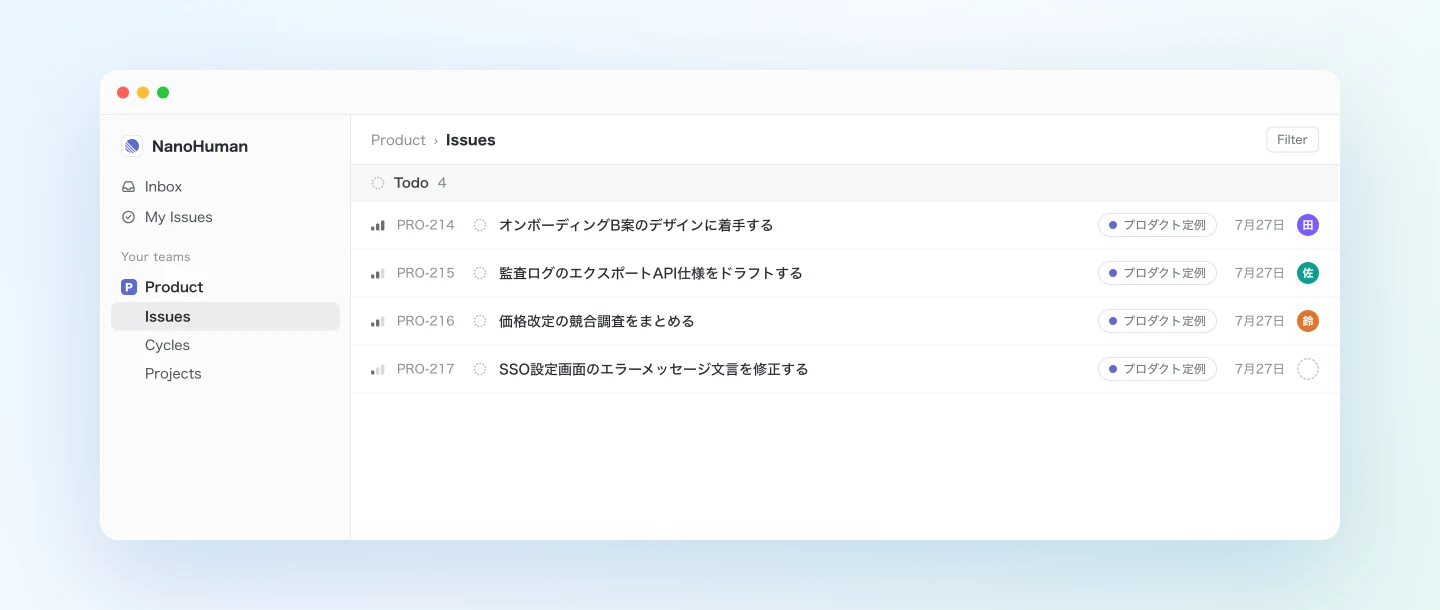Minimize the window with the yellow button
1440x610 pixels.
[x=143, y=93]
